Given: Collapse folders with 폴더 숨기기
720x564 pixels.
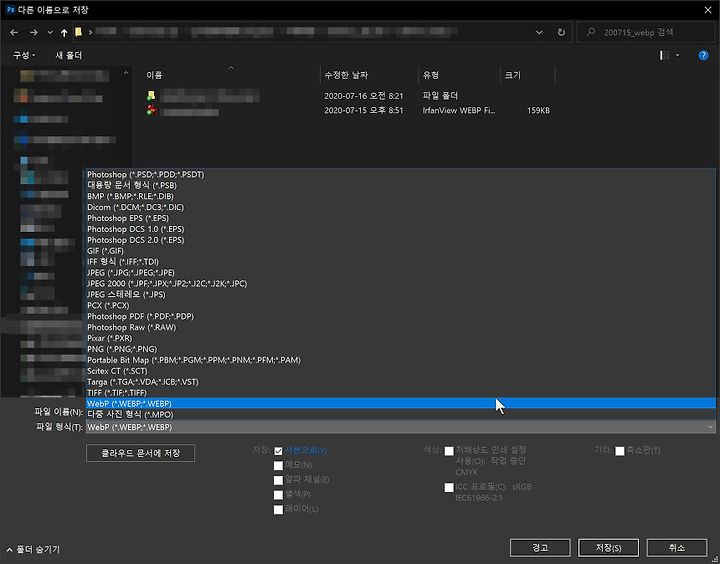Looking at the screenshot, I should point(34,549).
